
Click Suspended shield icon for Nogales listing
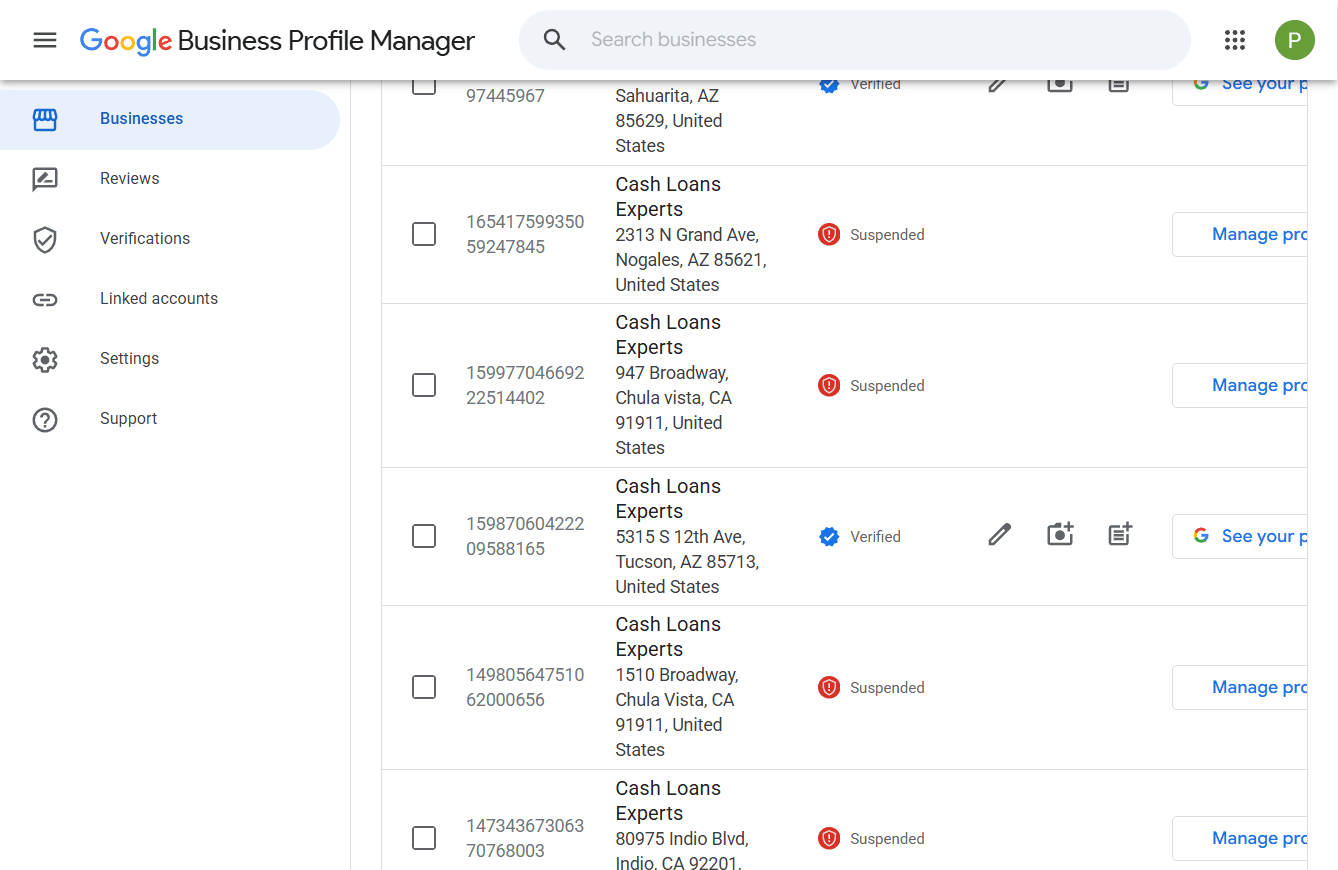pos(829,235)
